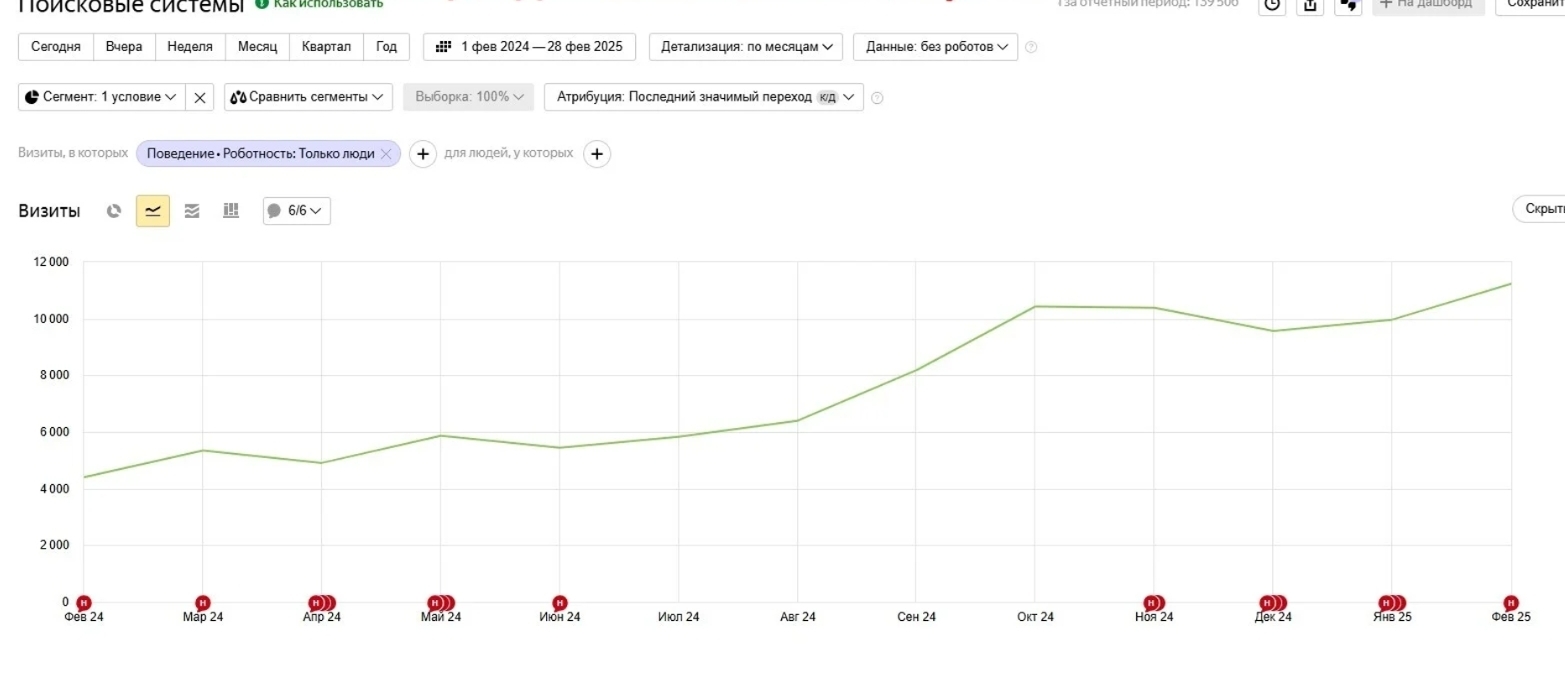Open help icon next to data filter

(x=1031, y=47)
